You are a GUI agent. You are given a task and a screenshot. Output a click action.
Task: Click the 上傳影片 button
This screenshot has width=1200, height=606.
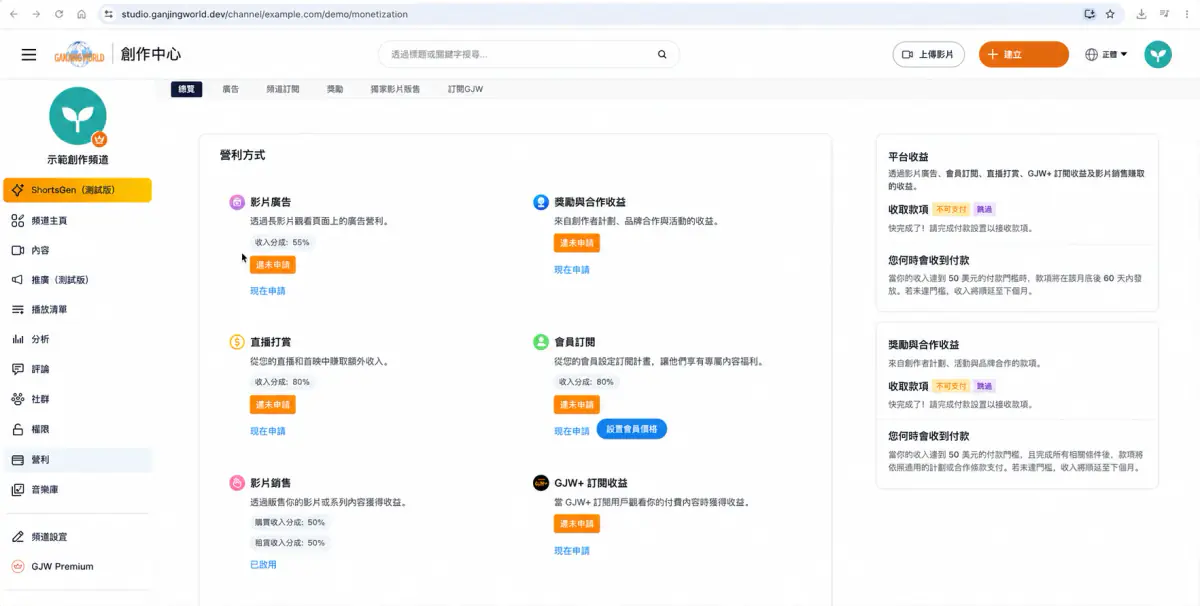pyautogui.click(x=928, y=55)
